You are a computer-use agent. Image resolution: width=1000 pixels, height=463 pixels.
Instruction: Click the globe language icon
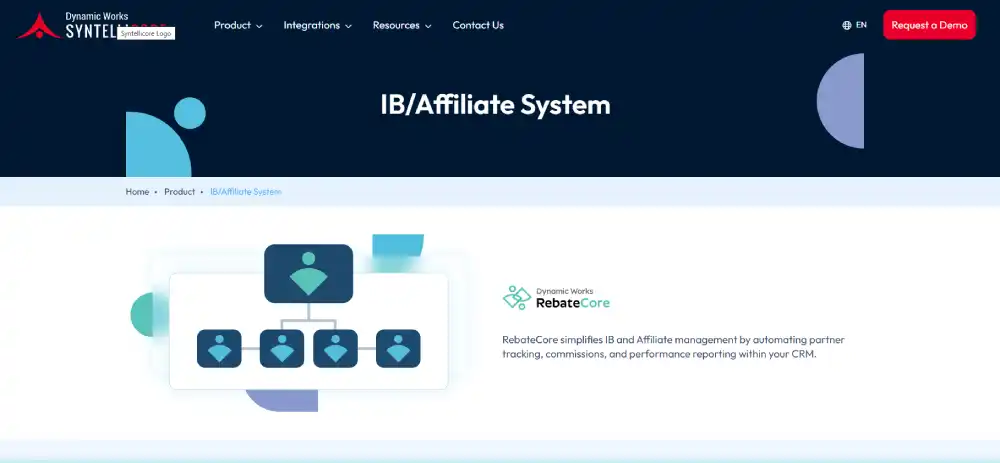847,26
